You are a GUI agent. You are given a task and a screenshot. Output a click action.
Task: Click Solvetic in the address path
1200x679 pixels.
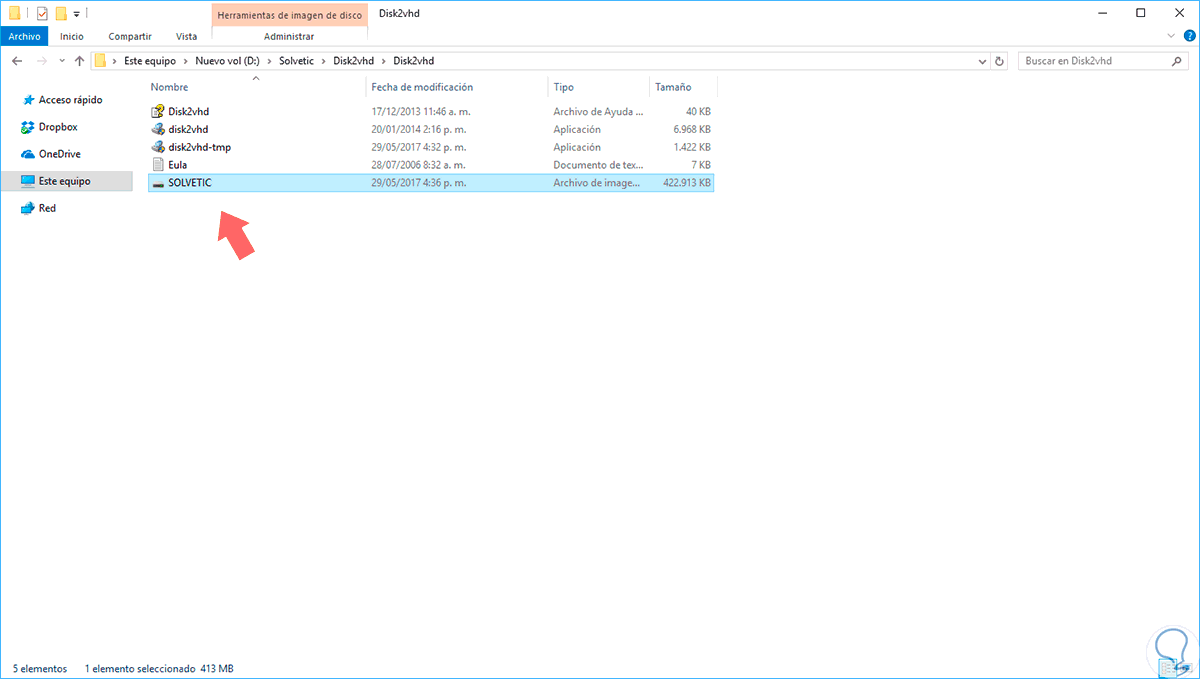click(296, 61)
